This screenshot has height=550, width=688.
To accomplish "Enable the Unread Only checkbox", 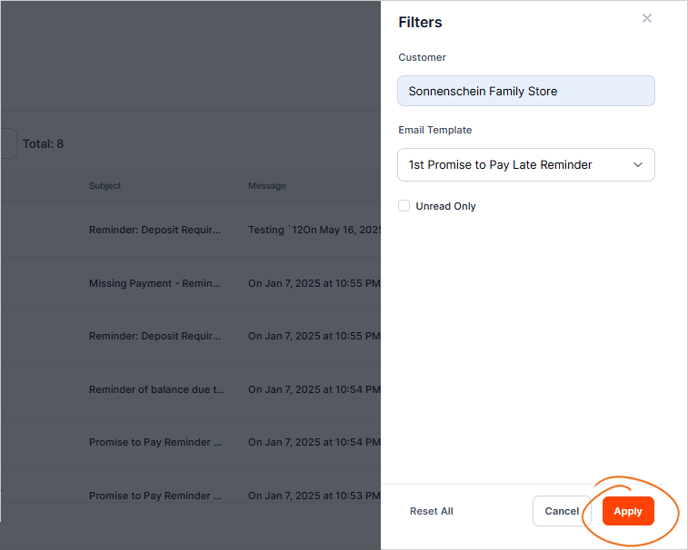I will (x=404, y=206).
